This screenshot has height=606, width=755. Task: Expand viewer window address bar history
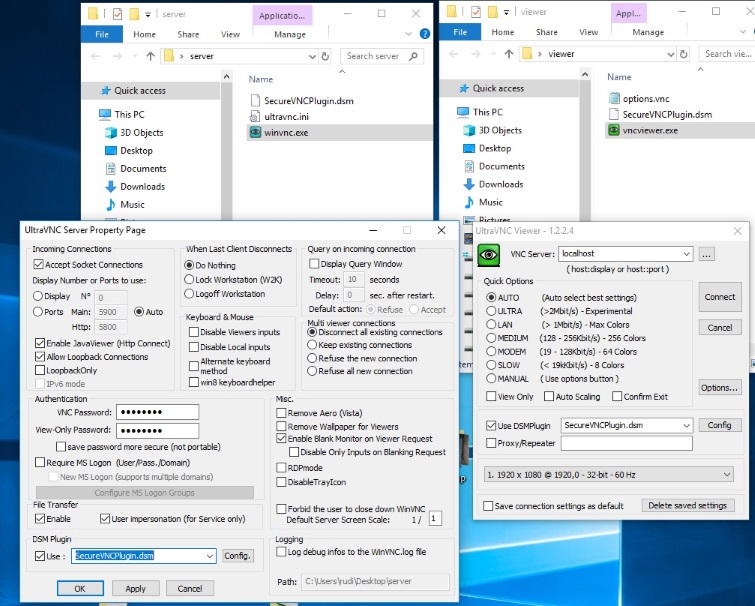670,54
